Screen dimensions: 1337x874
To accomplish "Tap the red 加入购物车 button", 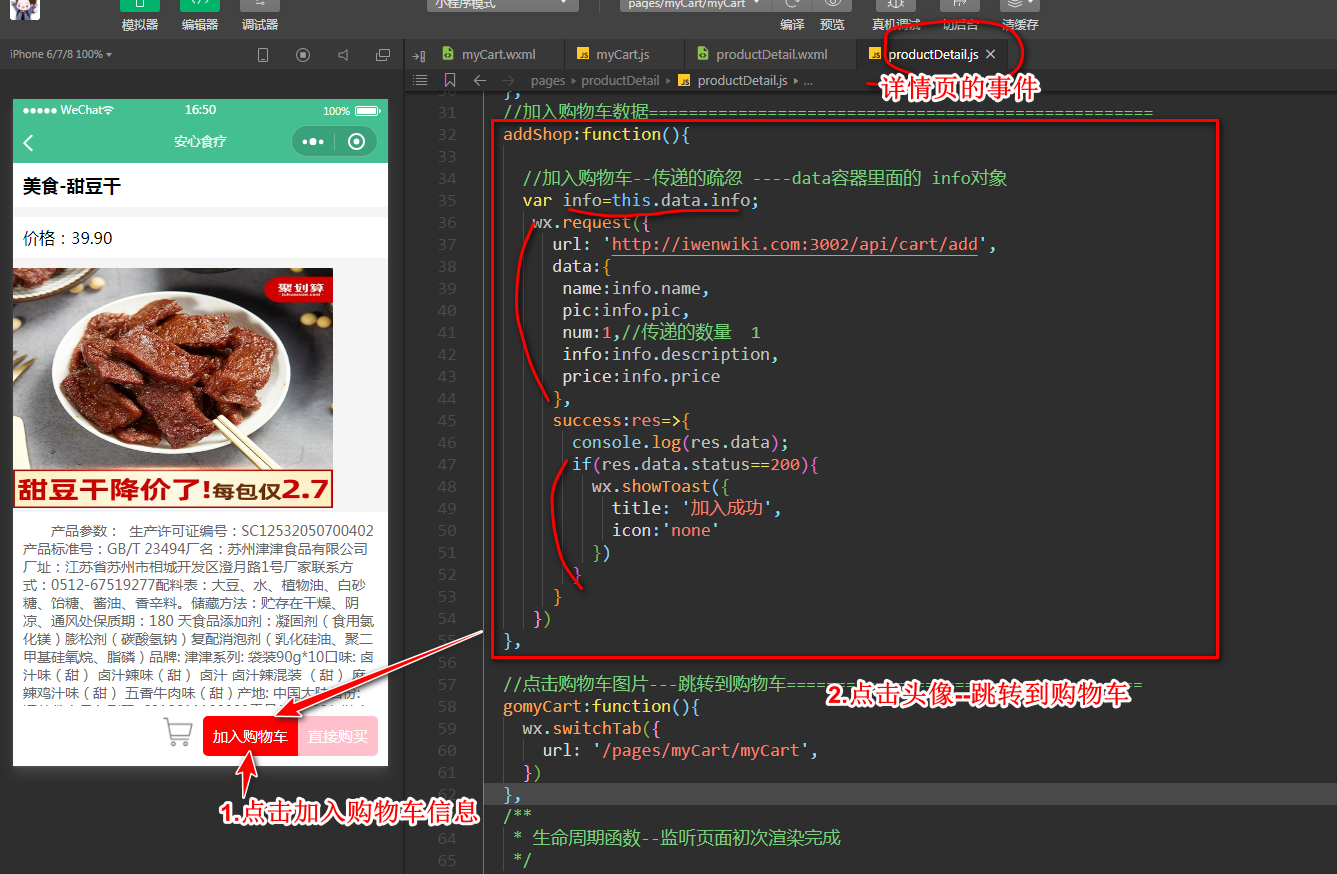I will tap(250, 737).
